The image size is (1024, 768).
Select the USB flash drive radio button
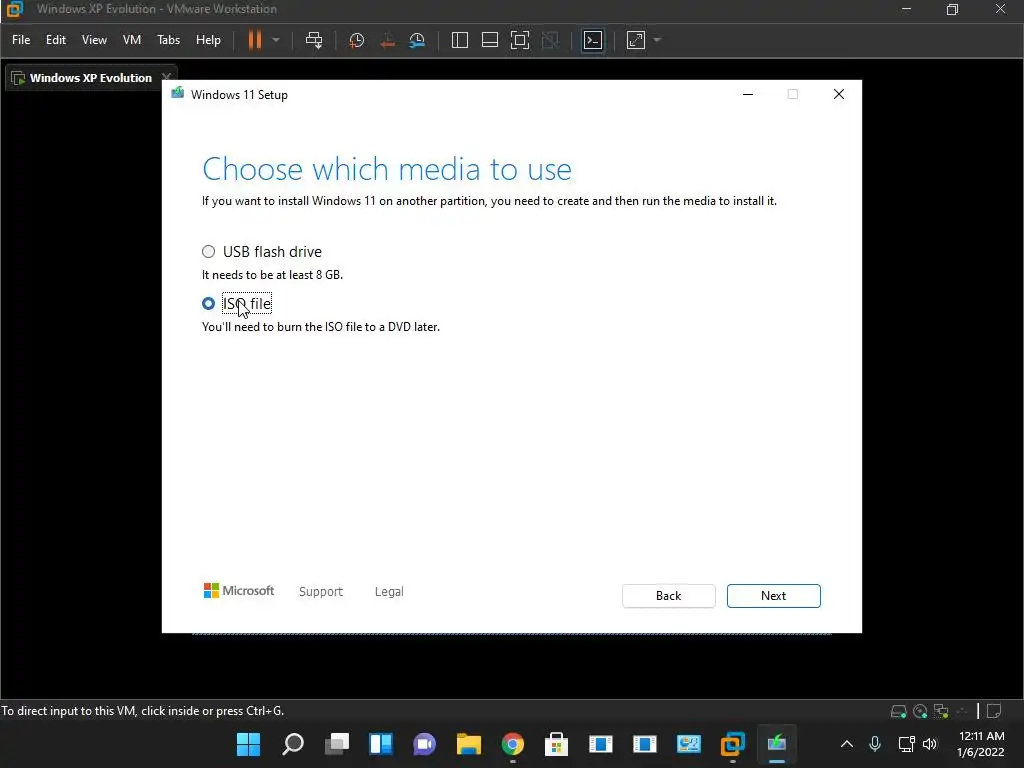[x=208, y=251]
